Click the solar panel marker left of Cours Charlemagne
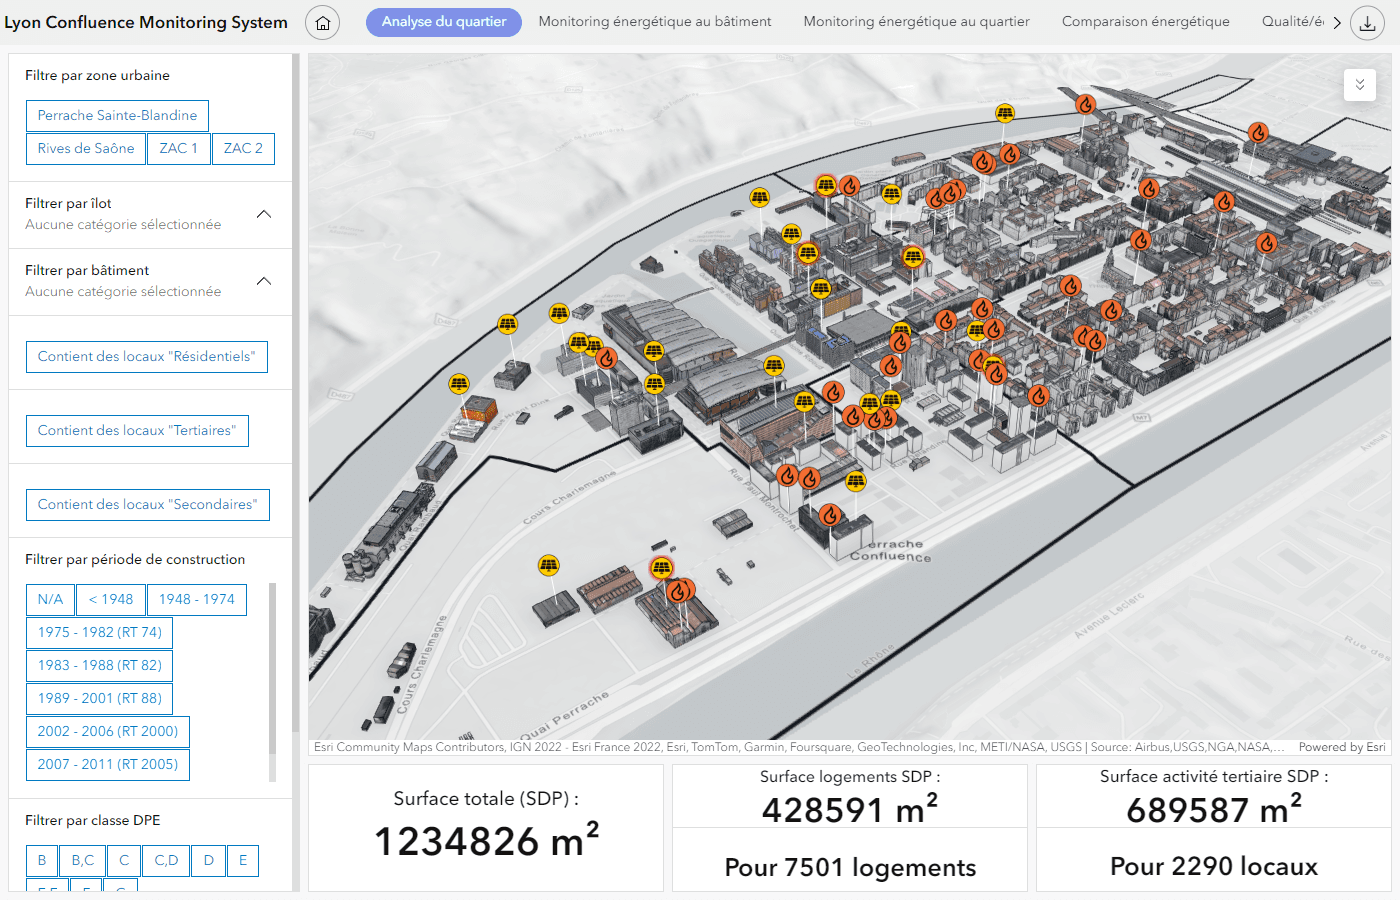Screen dimensions: 1400x900 coord(549,565)
